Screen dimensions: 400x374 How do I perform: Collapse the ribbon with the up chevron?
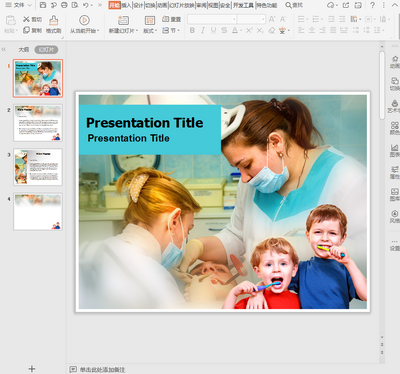tap(394, 5)
